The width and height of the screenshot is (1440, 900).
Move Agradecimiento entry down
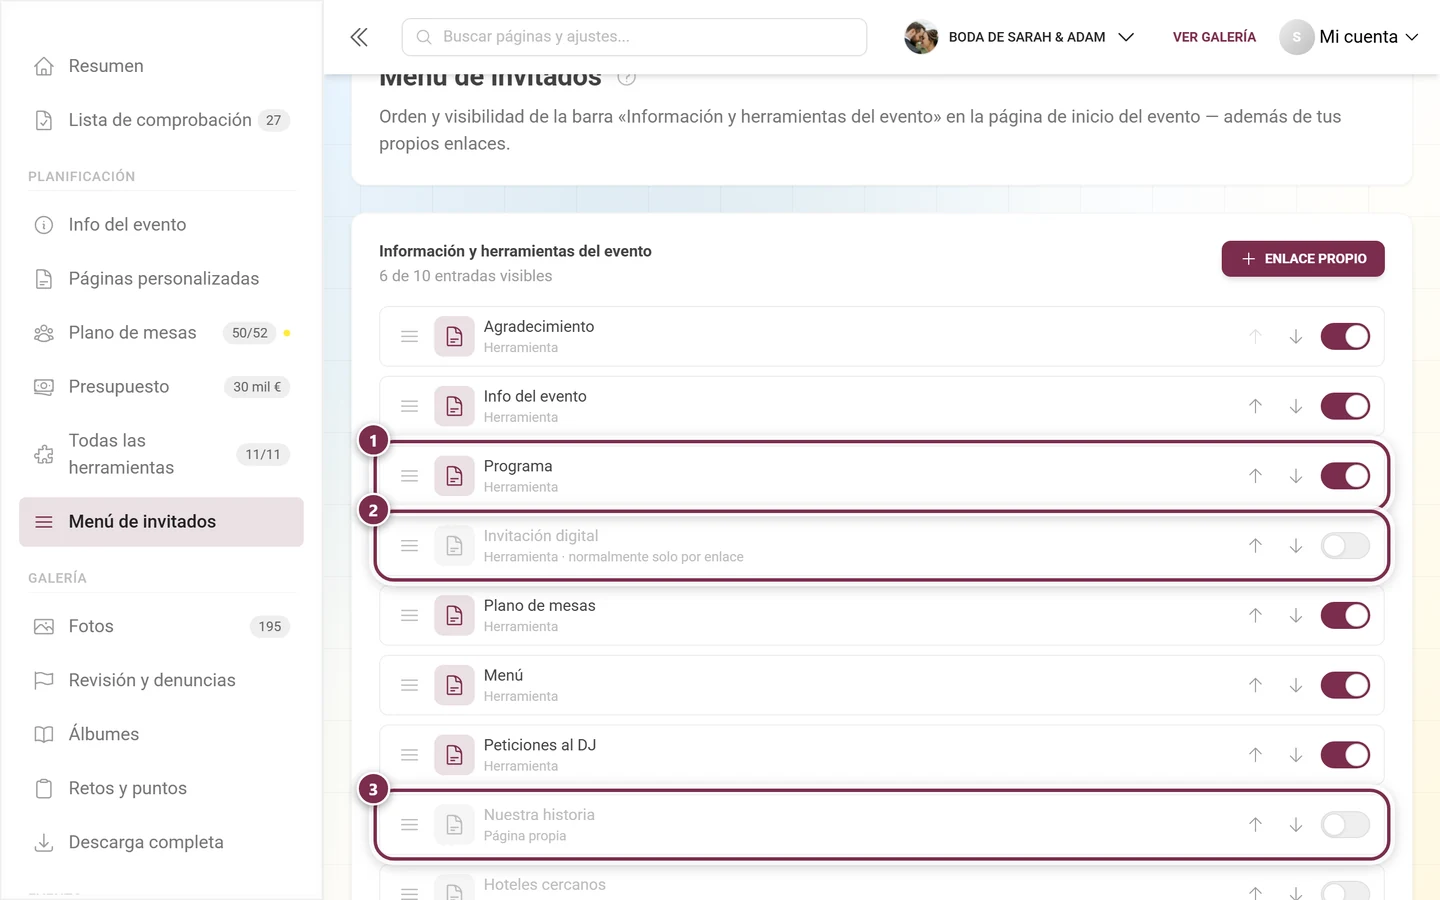pyautogui.click(x=1295, y=337)
